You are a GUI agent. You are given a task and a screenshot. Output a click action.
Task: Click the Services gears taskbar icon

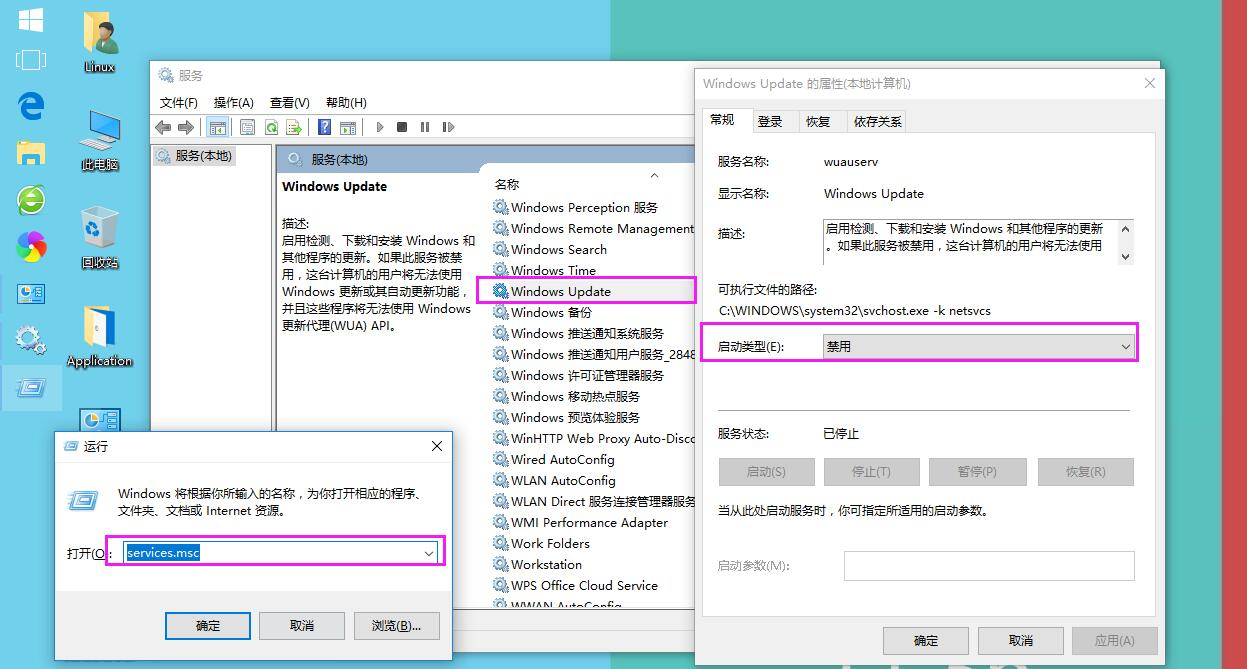pos(31,341)
